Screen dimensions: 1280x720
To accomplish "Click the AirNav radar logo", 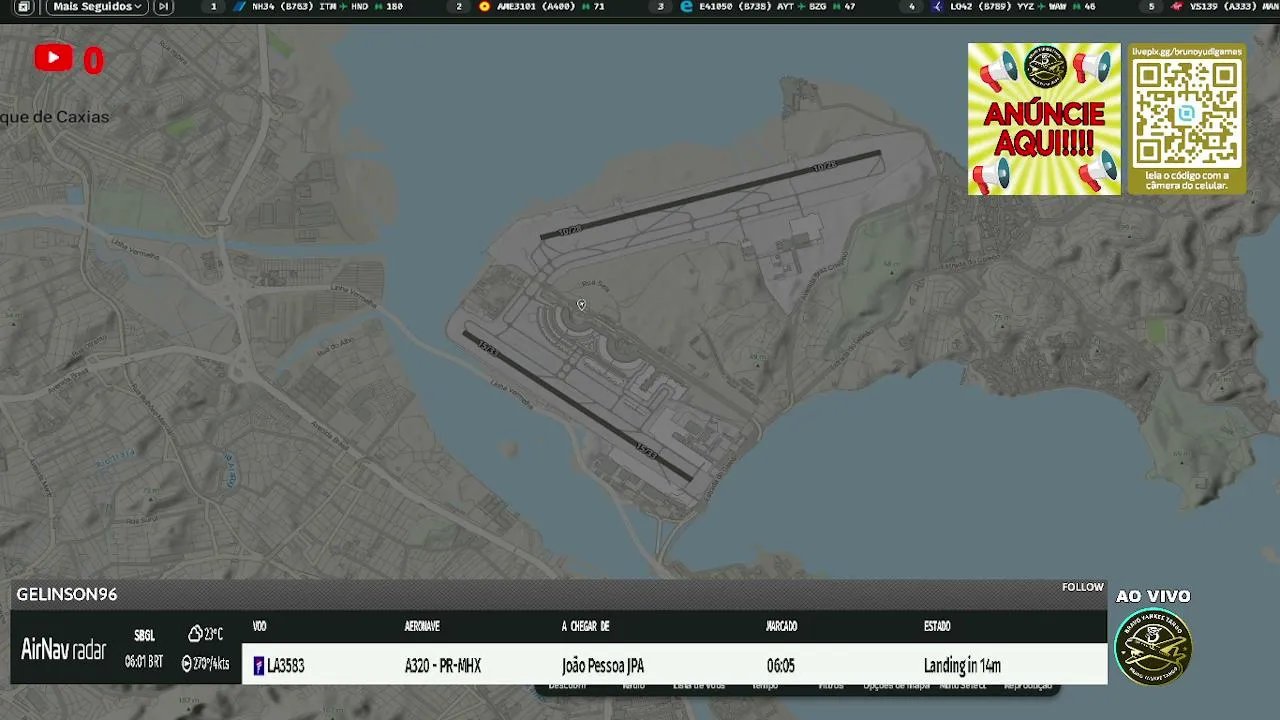I will (63, 650).
